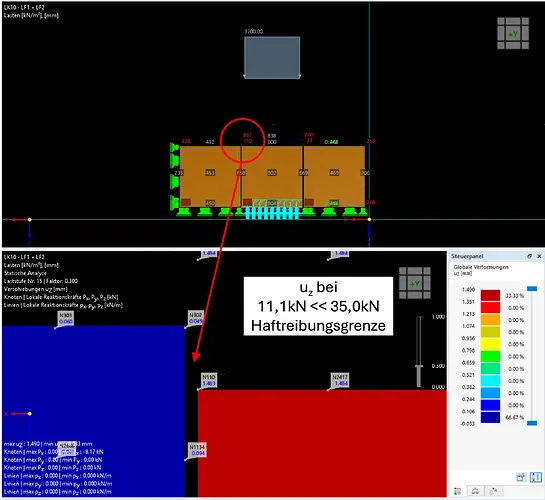Select the dark blue bottom color swatch
Viewport: 545px width, 500px height.
pos(490,417)
